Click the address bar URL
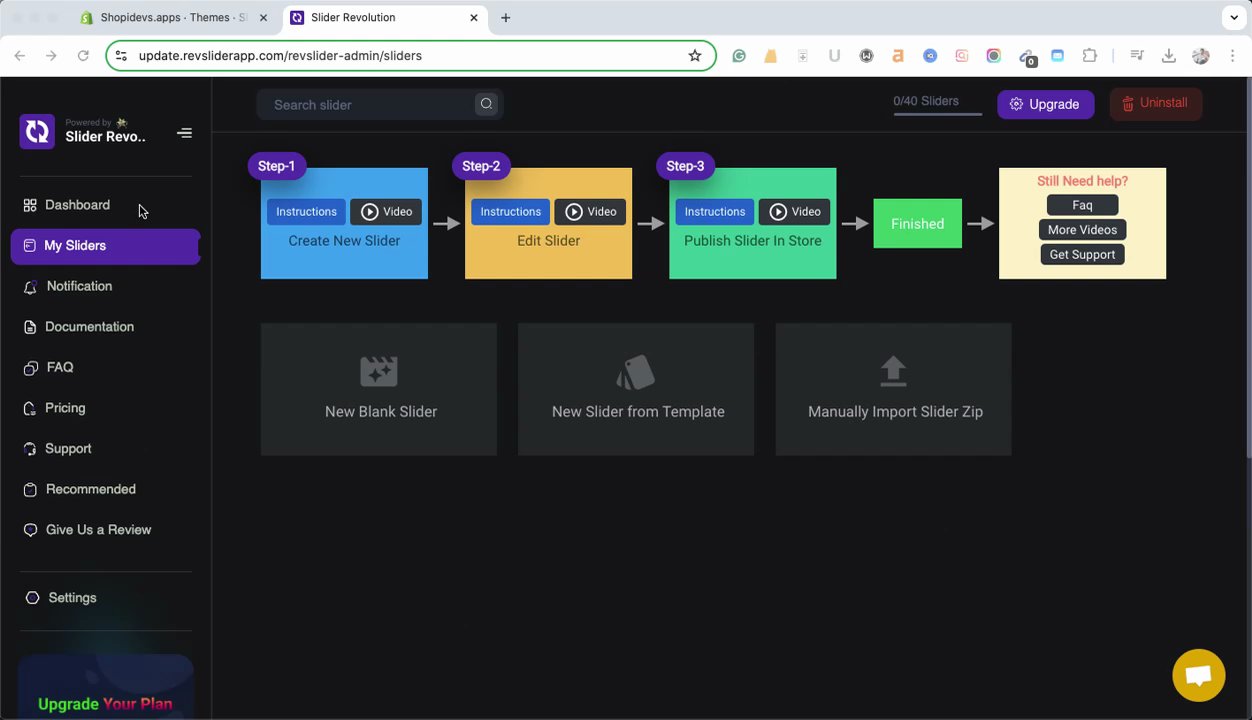The width and height of the screenshot is (1252, 720). tap(280, 56)
